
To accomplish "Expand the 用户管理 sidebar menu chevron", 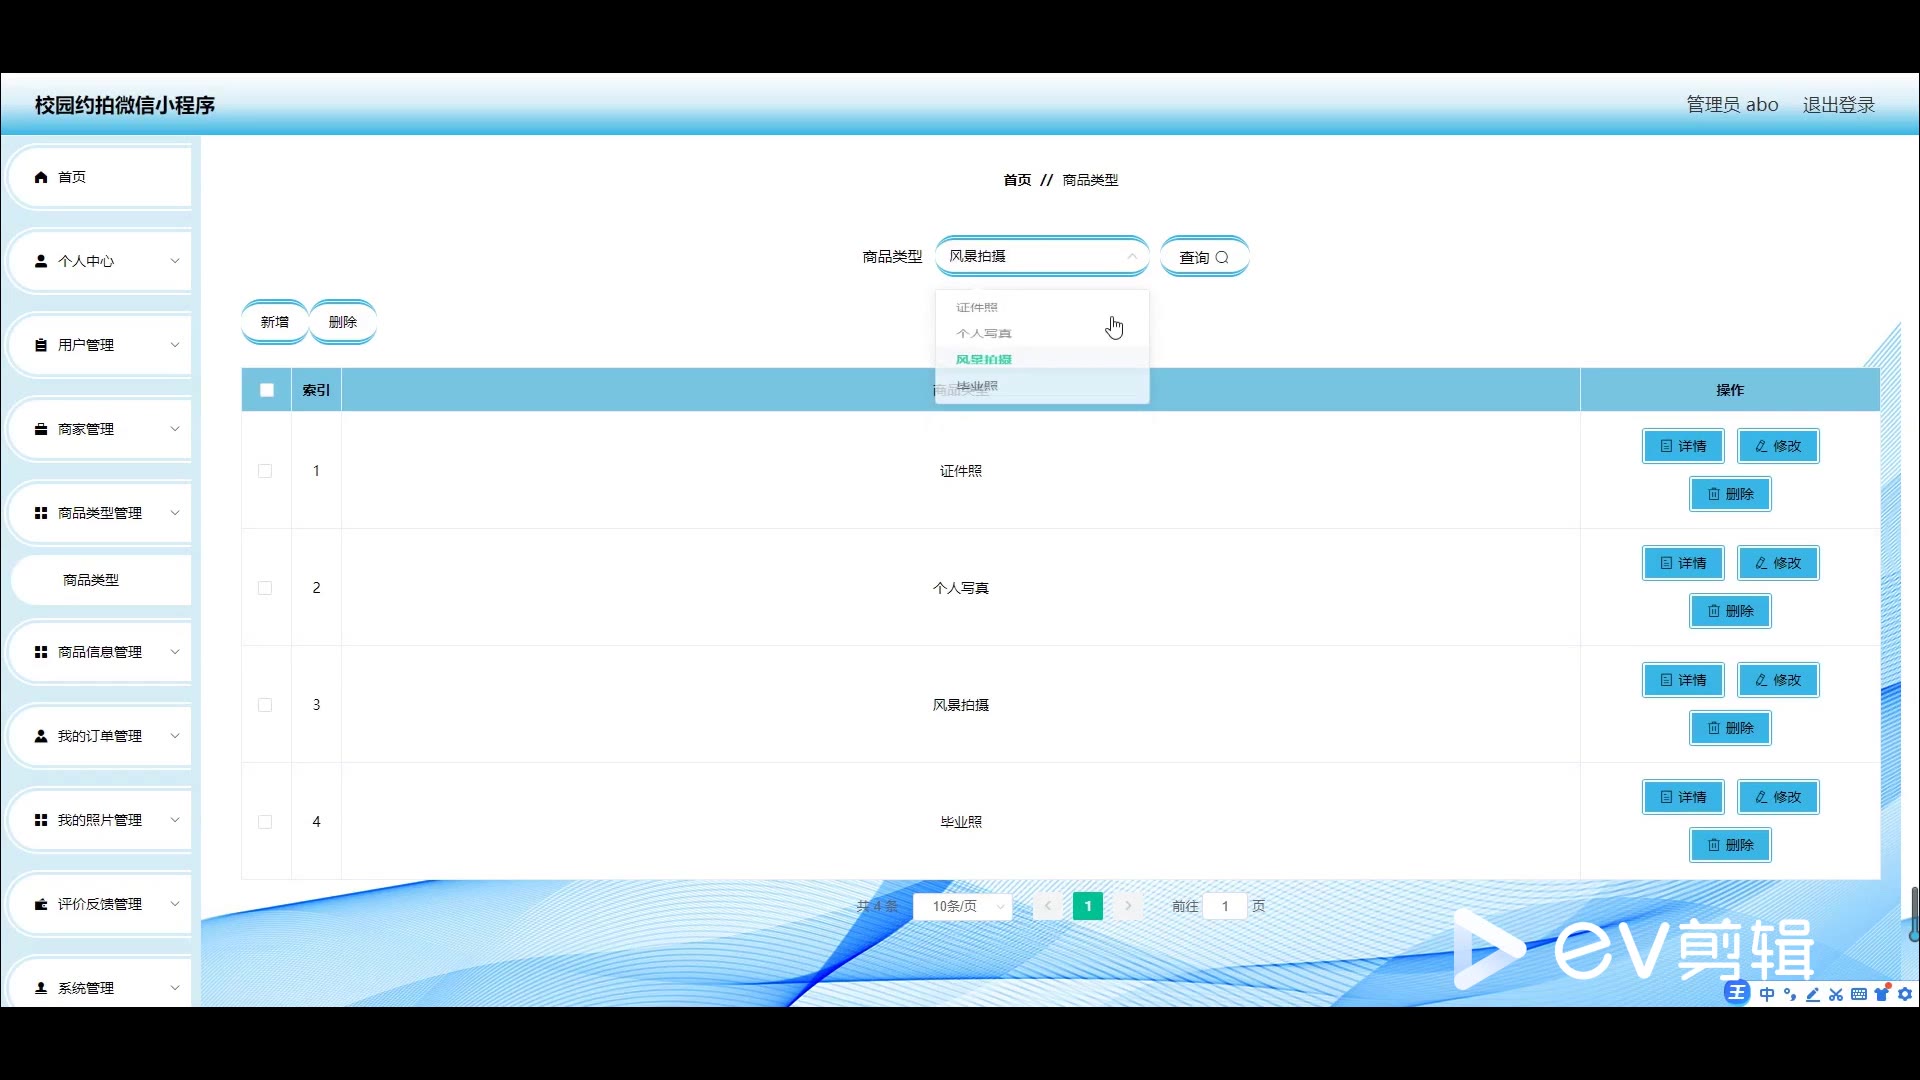I will (175, 345).
